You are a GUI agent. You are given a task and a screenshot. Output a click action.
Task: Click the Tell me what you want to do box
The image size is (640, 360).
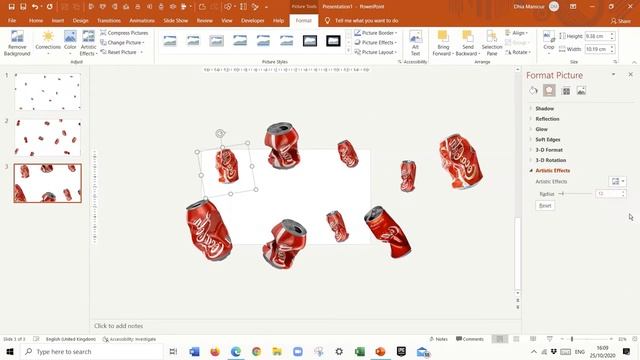click(x=366, y=20)
